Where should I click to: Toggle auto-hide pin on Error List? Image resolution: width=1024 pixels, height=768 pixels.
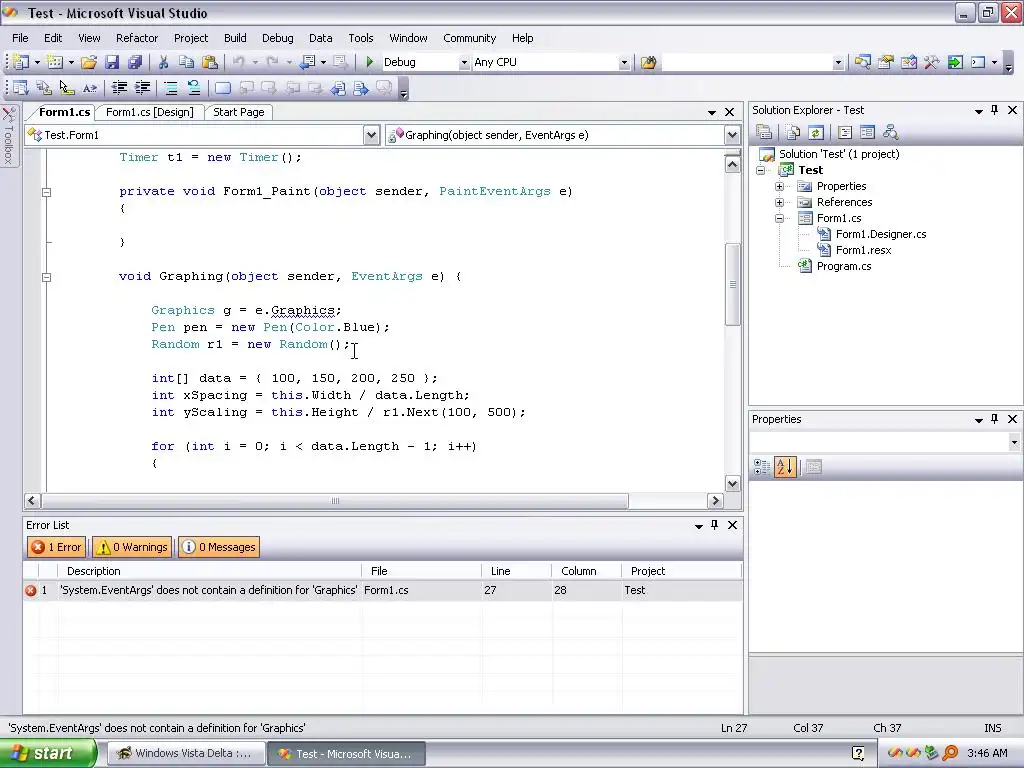pyautogui.click(x=714, y=524)
